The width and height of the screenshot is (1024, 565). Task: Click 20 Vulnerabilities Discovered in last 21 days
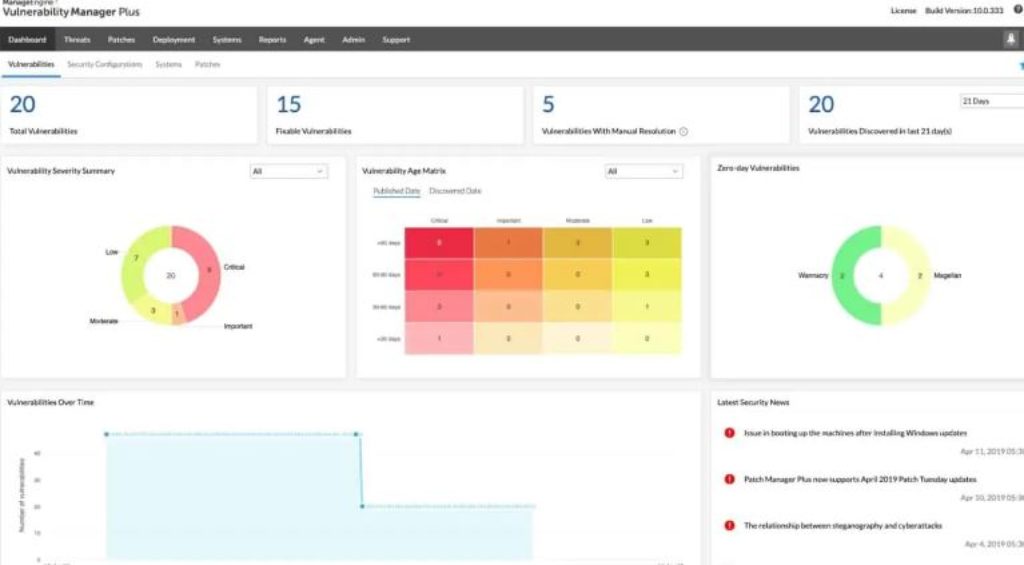(821, 105)
